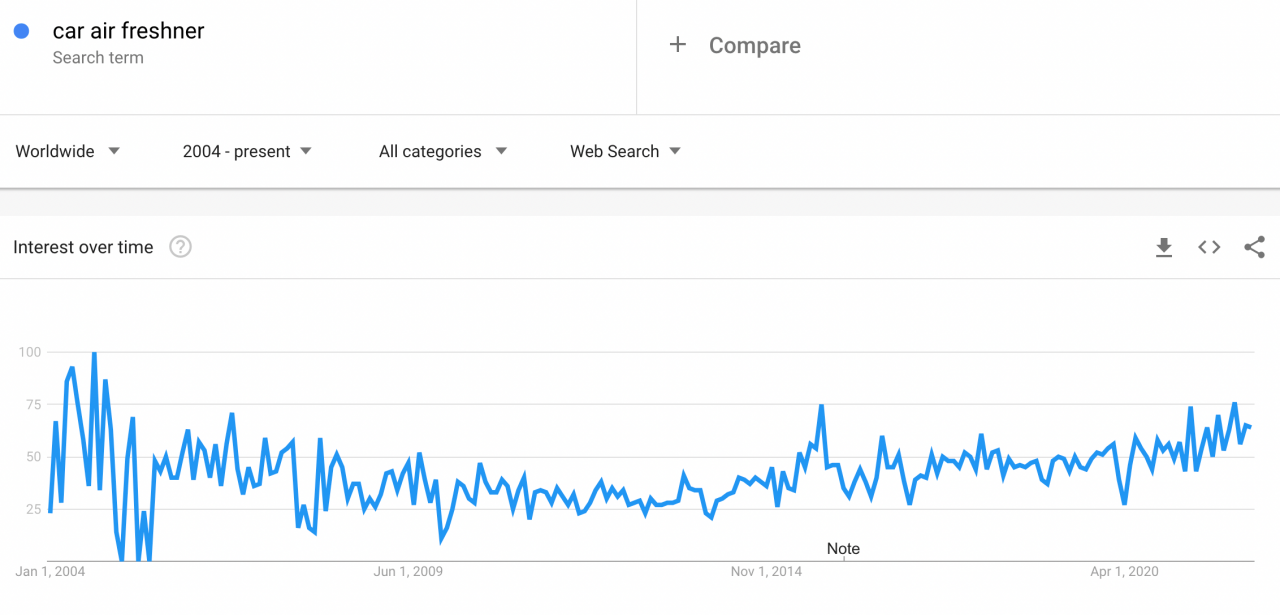Image resolution: width=1280 pixels, height=615 pixels.
Task: Click the Search term label text
Action: [x=98, y=58]
